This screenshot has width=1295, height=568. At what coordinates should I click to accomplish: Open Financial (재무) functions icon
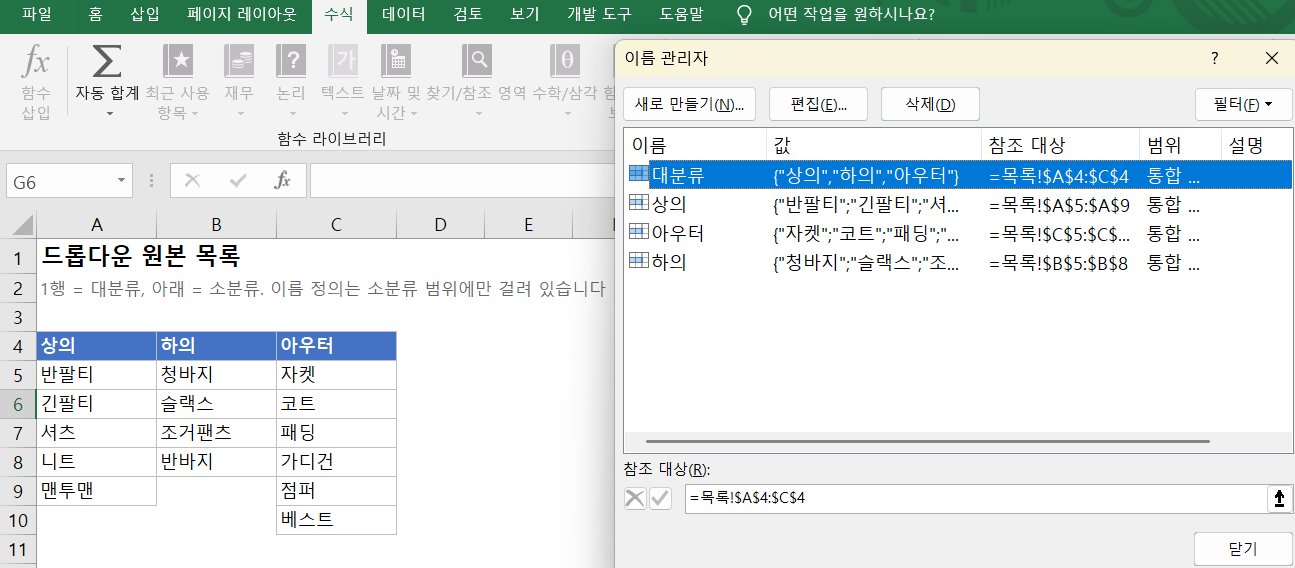click(x=239, y=62)
